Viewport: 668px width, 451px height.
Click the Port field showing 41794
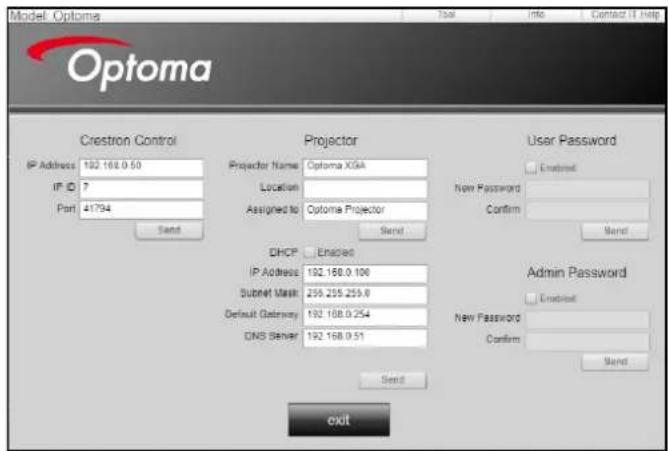point(141,210)
